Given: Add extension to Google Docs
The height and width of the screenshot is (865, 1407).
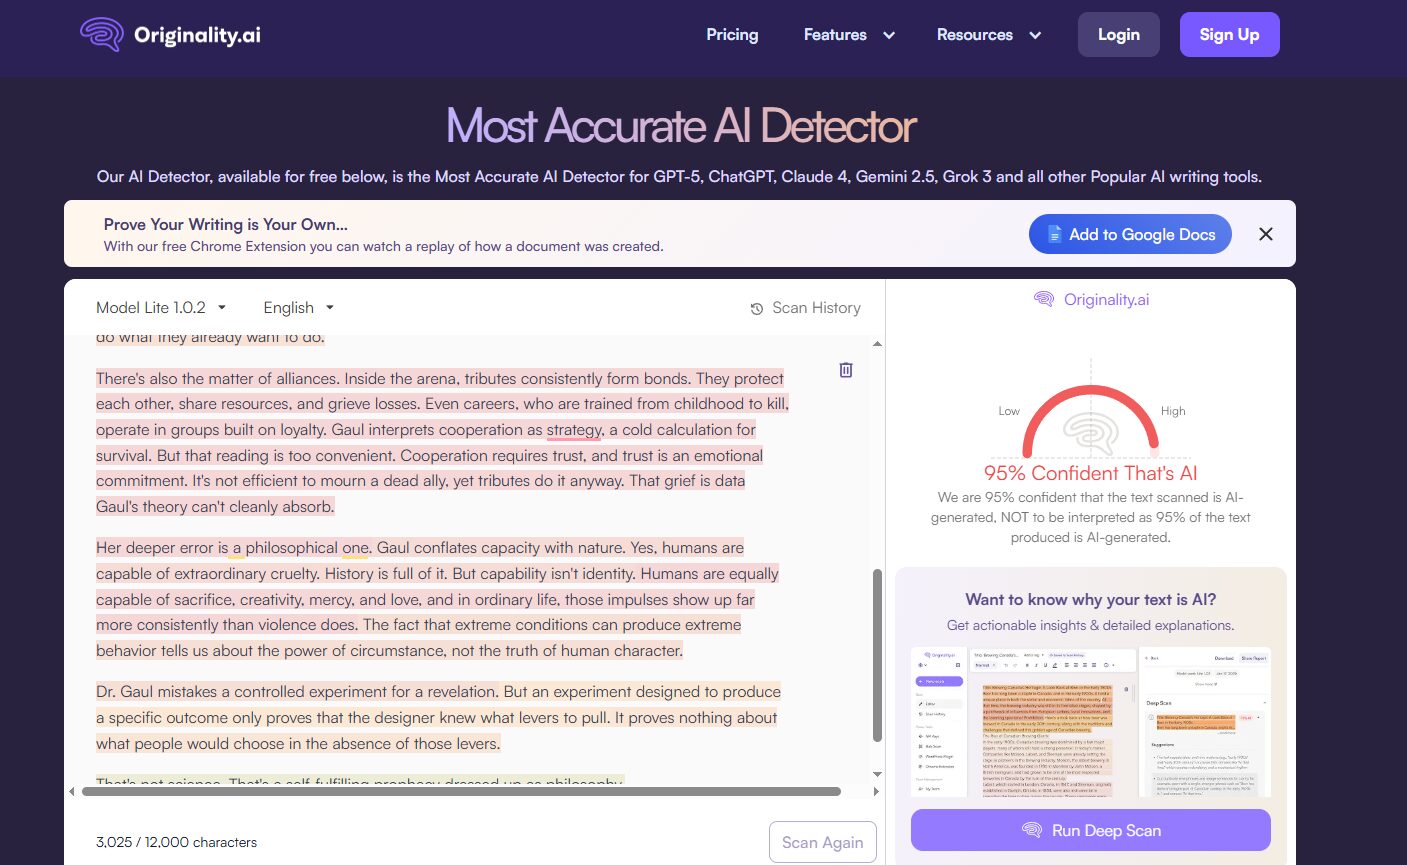Looking at the screenshot, I should 1130,234.
